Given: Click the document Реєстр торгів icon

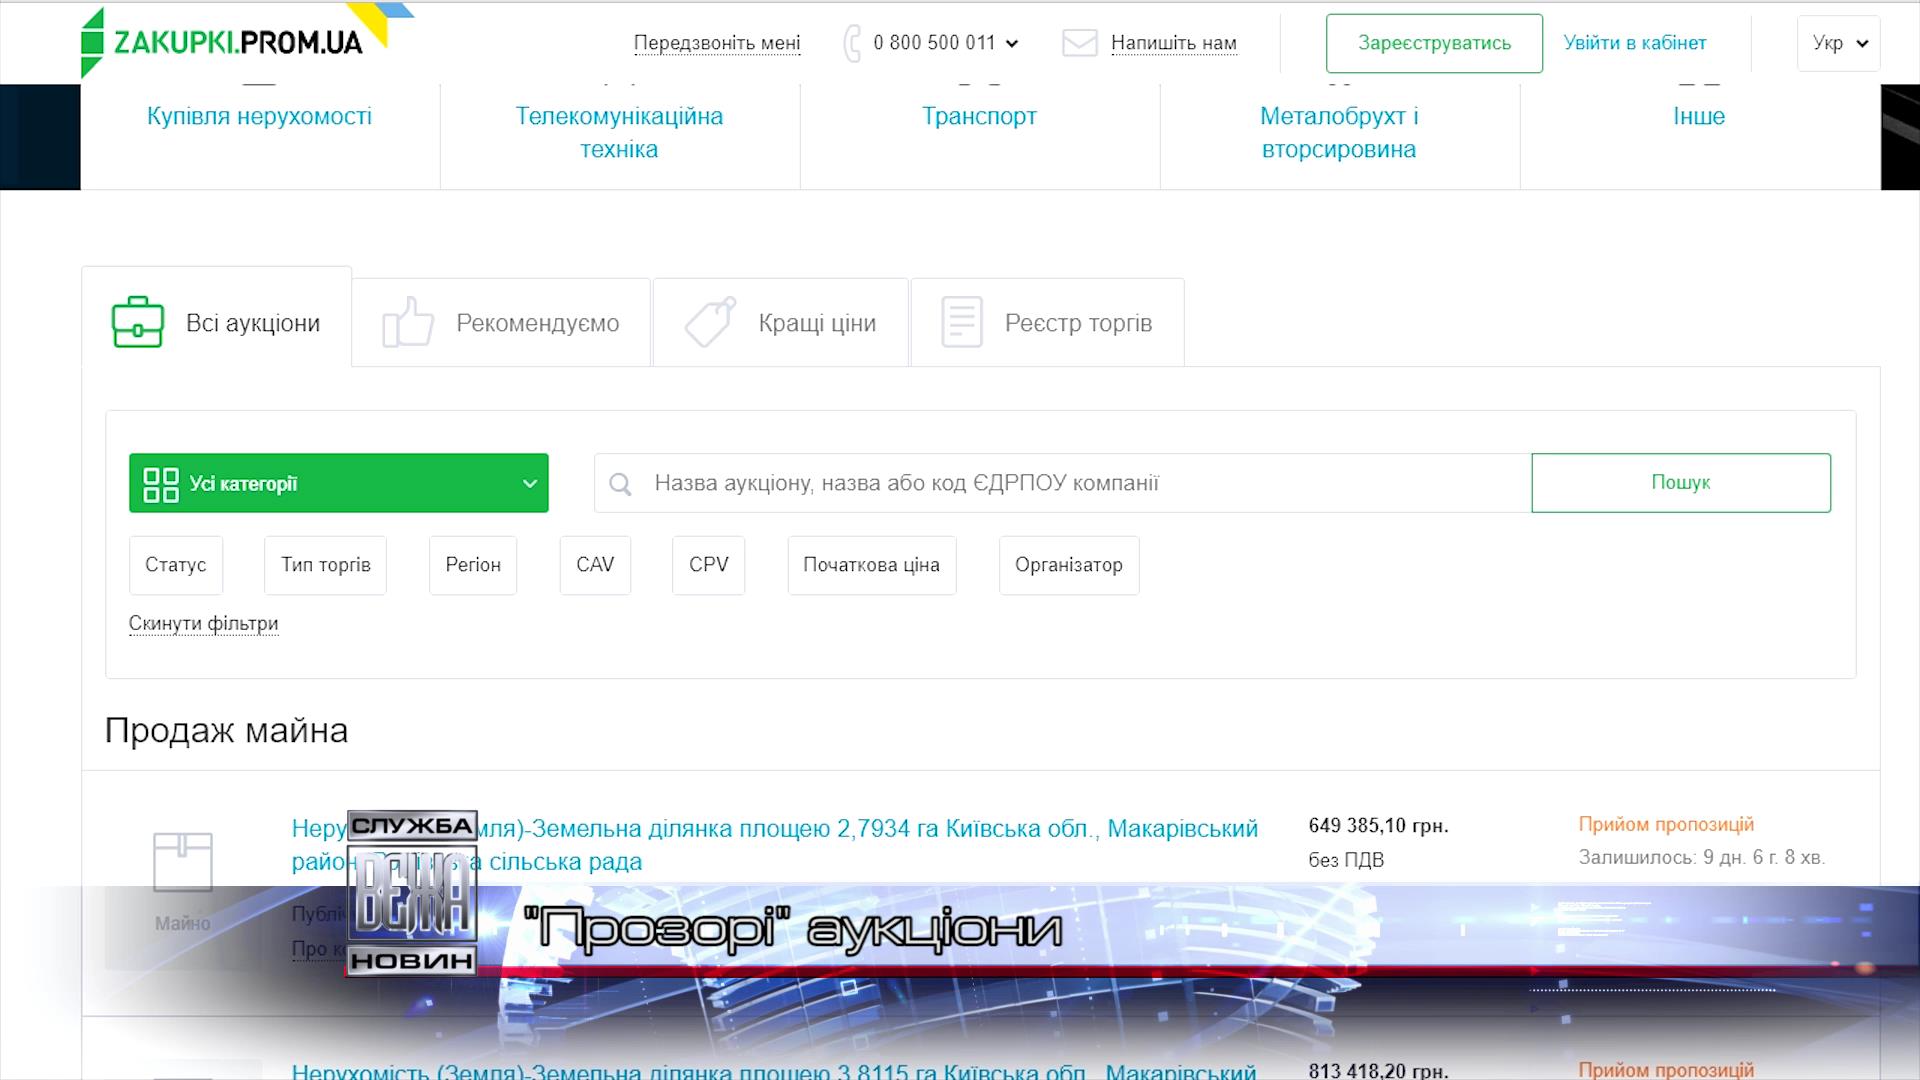Looking at the screenshot, I should pyautogui.click(x=962, y=322).
